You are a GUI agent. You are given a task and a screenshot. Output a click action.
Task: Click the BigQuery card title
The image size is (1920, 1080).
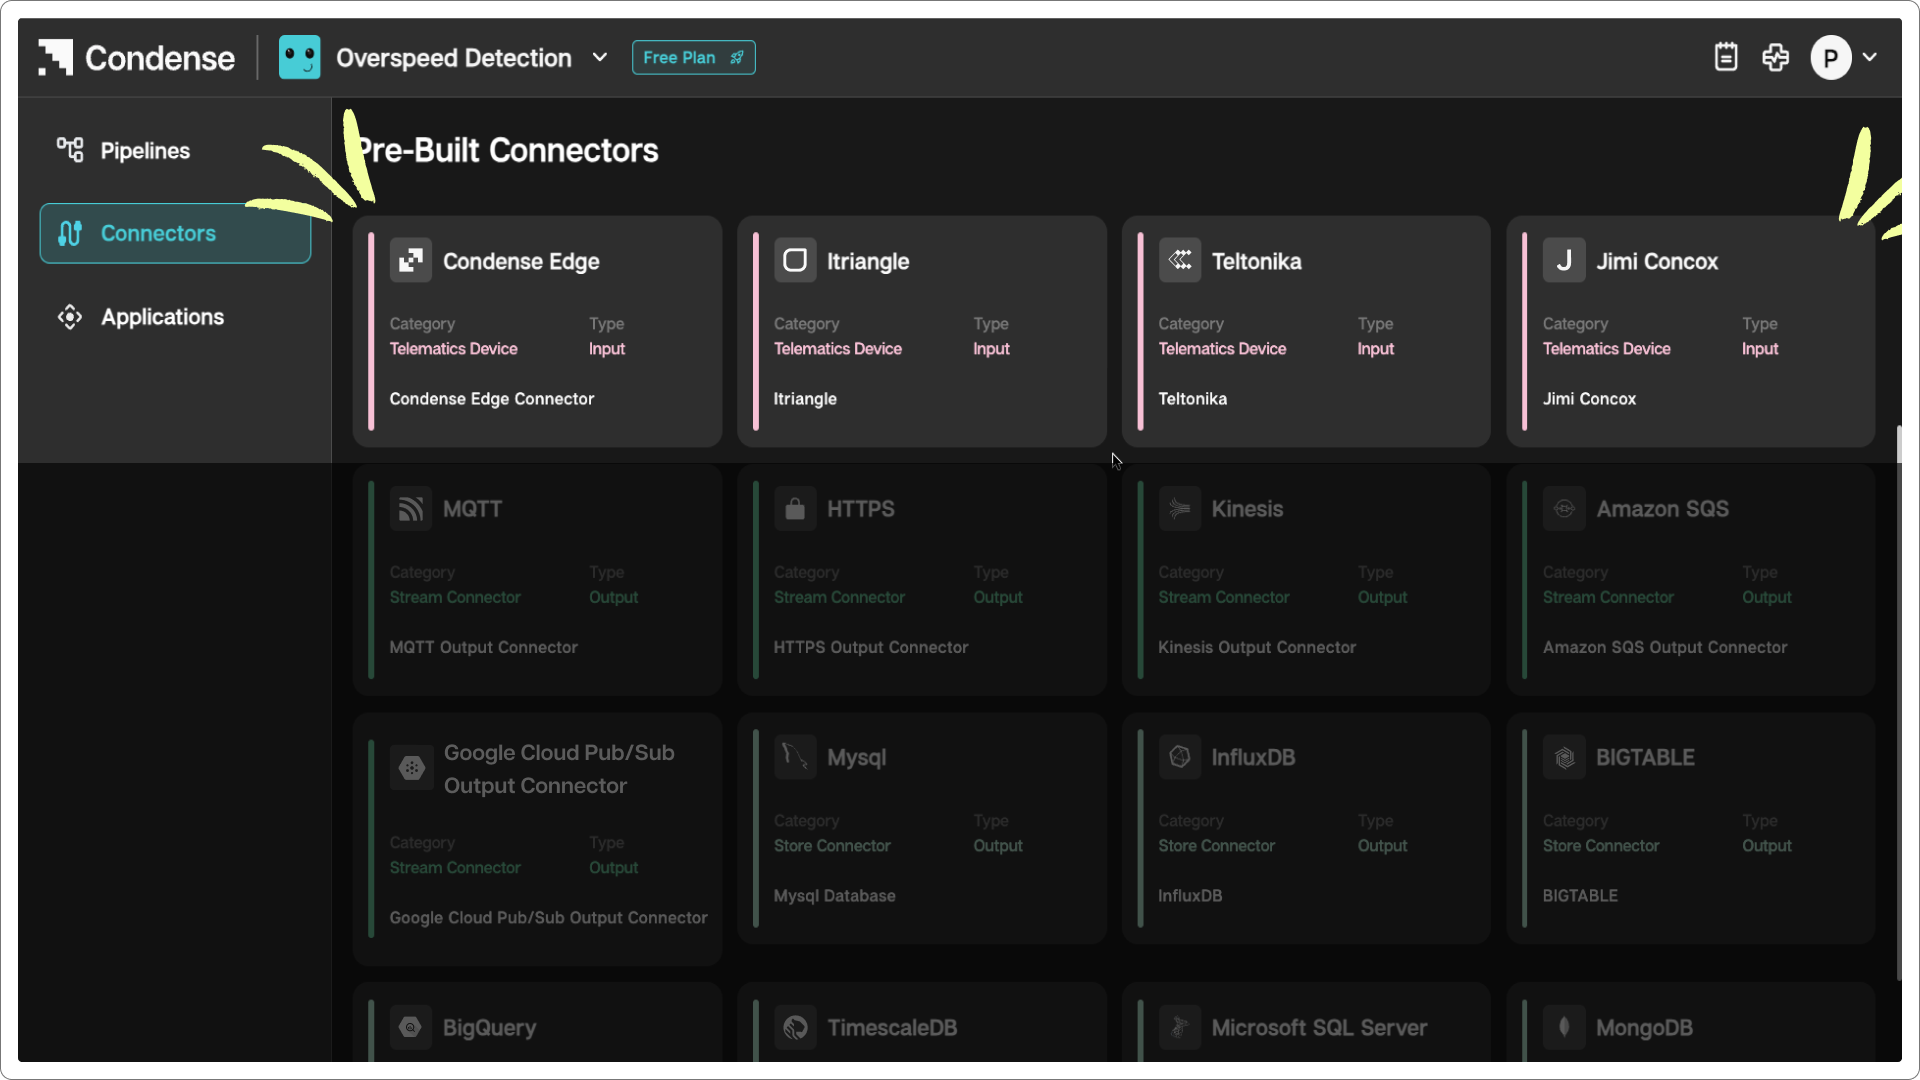[x=489, y=1028]
